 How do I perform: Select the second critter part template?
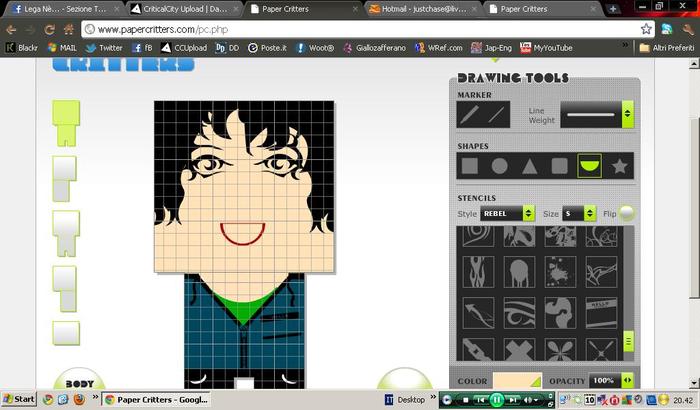[x=65, y=179]
